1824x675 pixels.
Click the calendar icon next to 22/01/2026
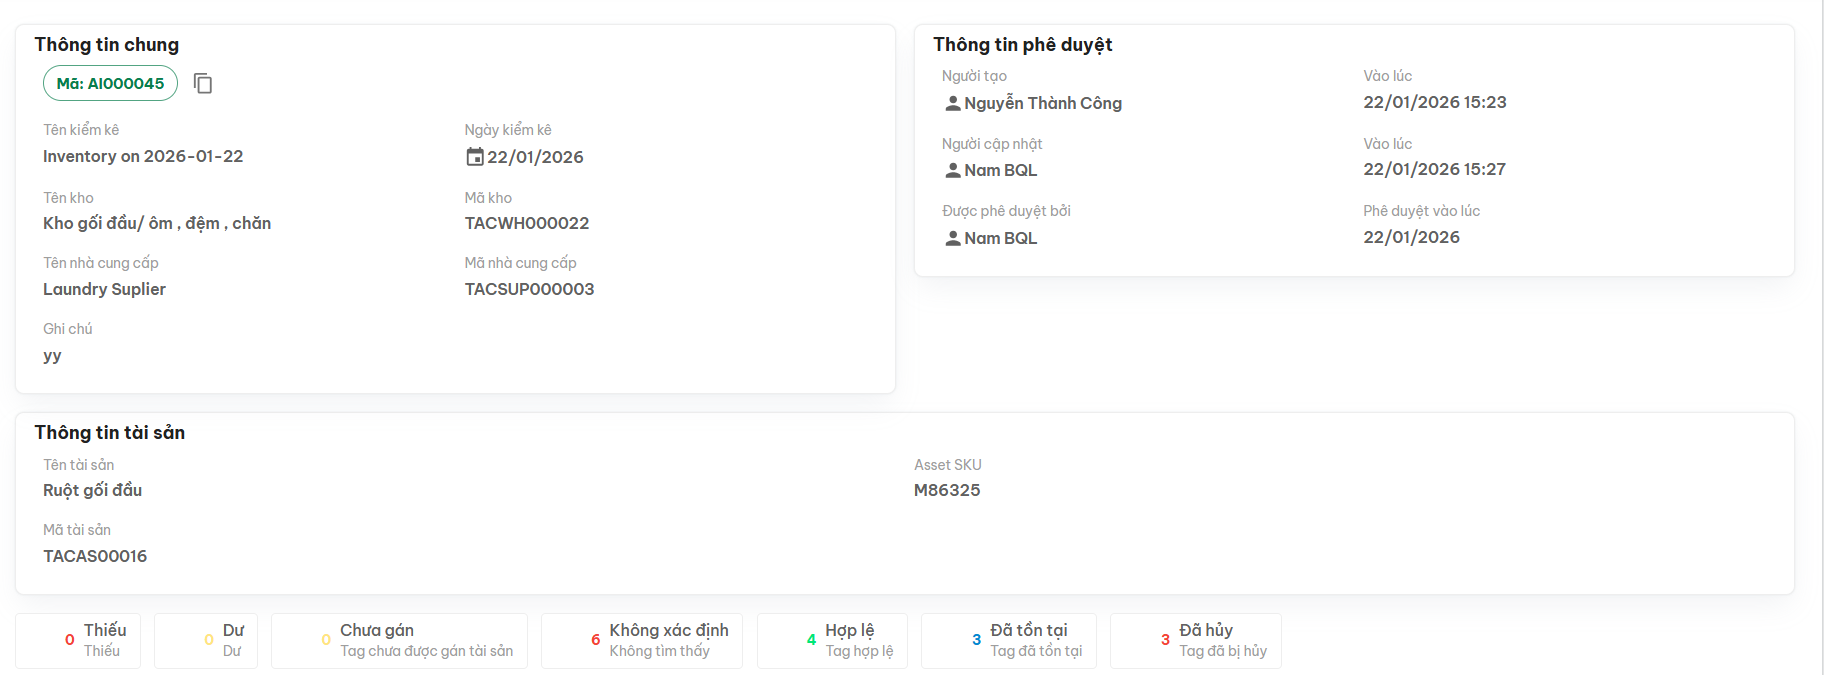[475, 157]
